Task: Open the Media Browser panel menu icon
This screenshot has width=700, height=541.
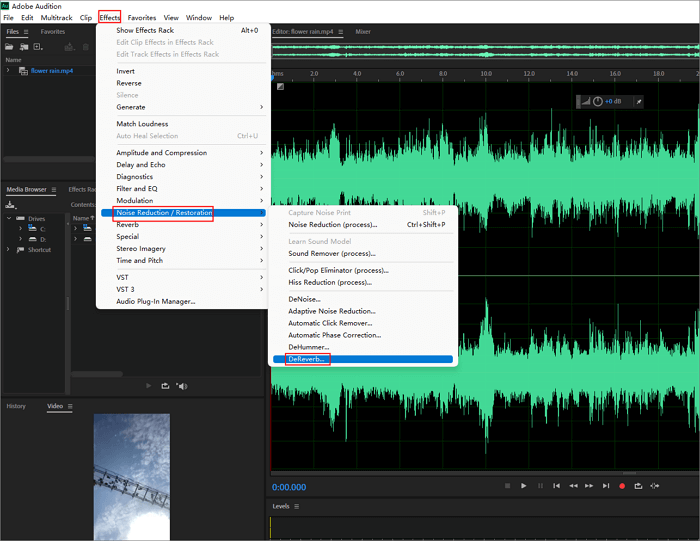Action: (54, 190)
